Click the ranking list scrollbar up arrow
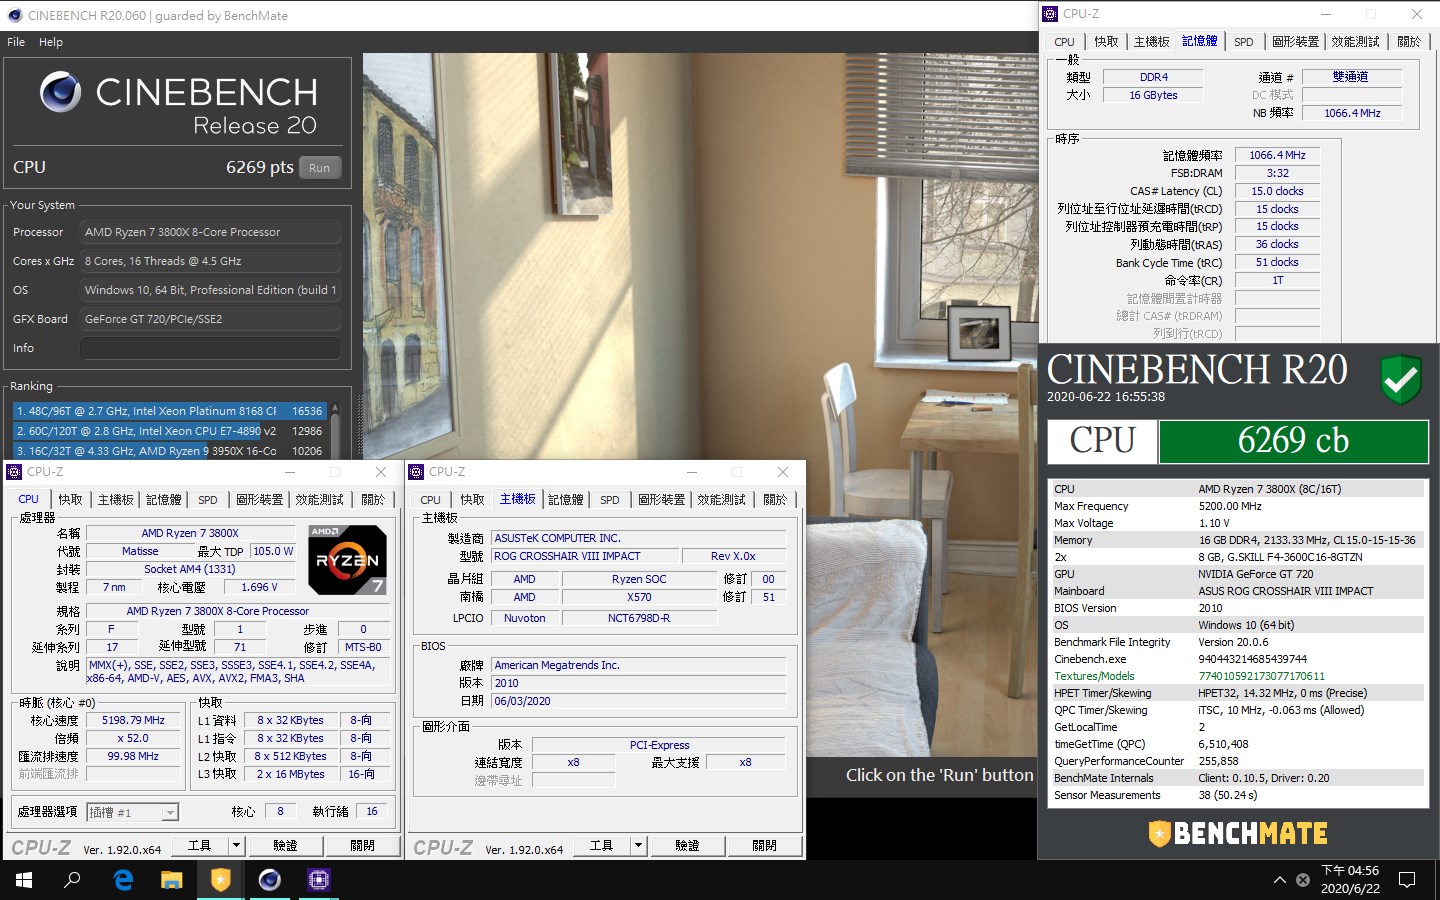This screenshot has width=1440, height=900. (335, 408)
